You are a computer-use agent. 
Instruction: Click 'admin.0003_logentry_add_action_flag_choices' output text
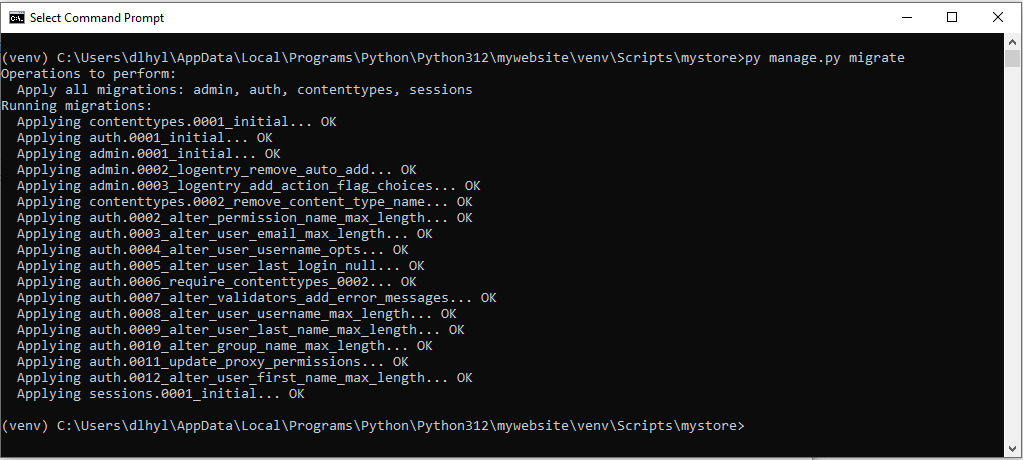click(270, 186)
